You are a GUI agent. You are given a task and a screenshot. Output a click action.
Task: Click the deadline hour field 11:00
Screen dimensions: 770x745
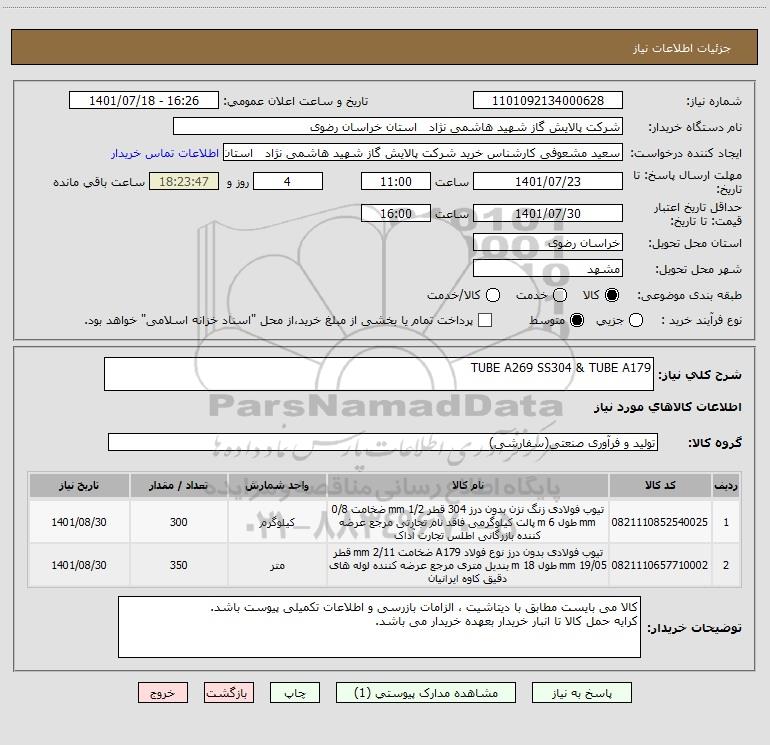(396, 181)
